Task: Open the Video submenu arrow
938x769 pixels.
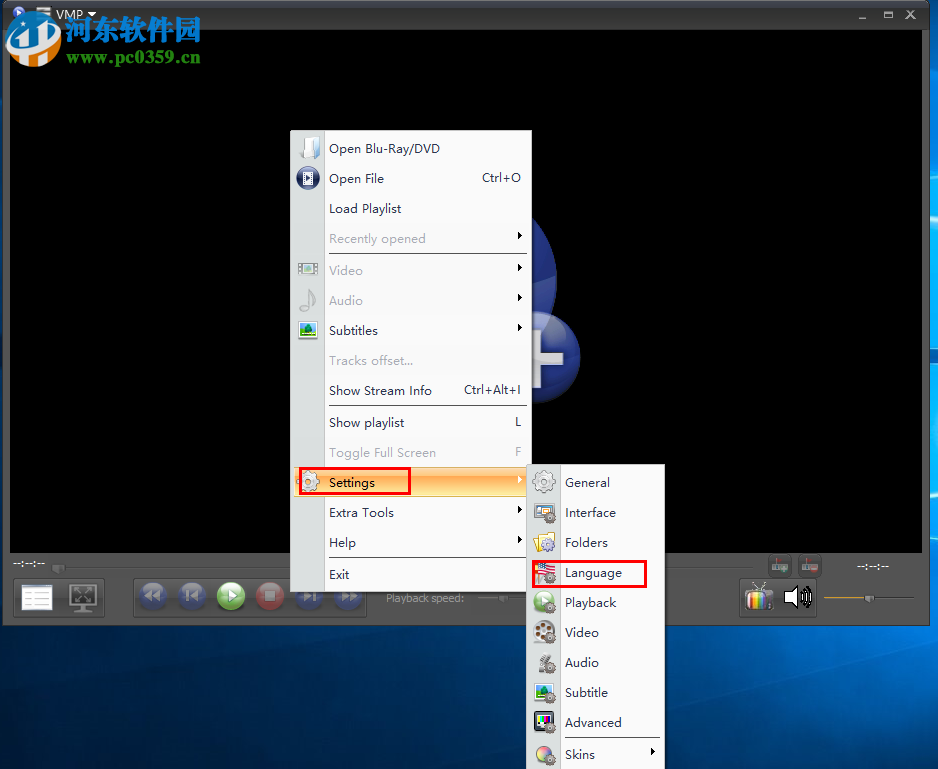Action: [x=519, y=270]
